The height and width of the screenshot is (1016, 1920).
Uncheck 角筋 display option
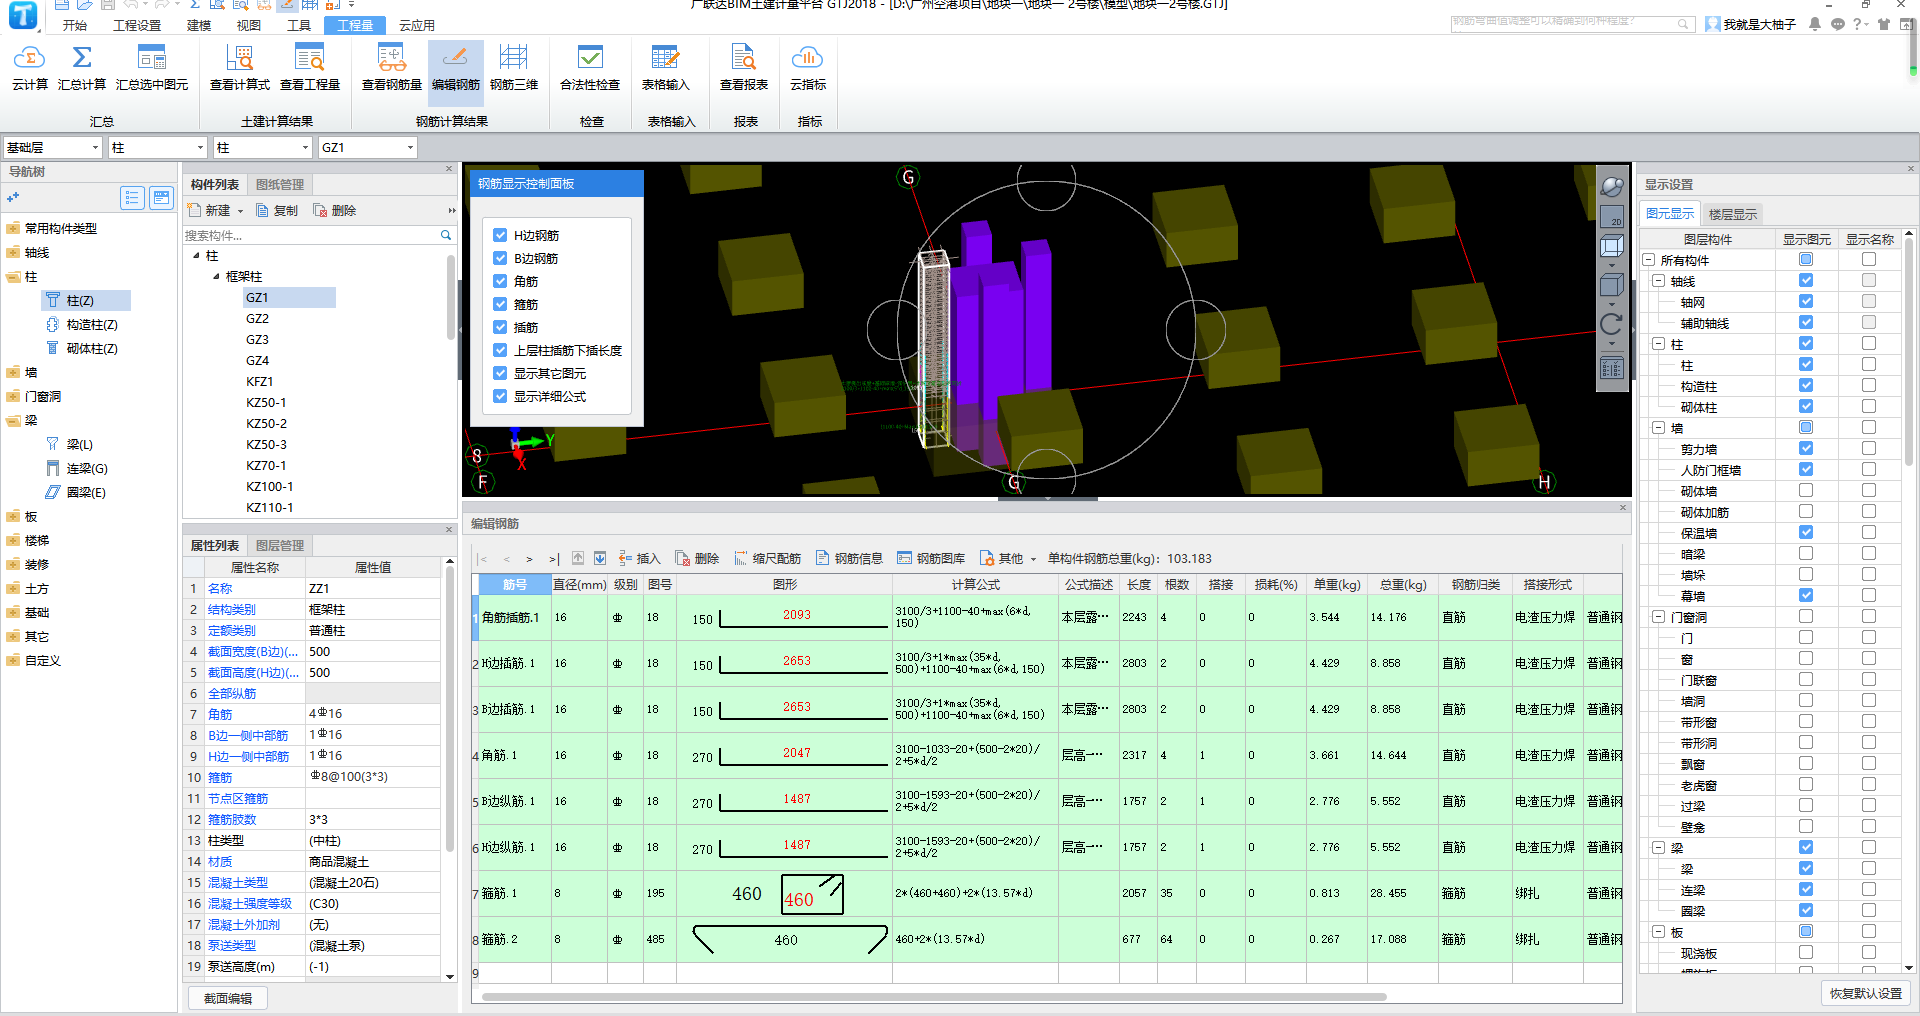point(500,281)
